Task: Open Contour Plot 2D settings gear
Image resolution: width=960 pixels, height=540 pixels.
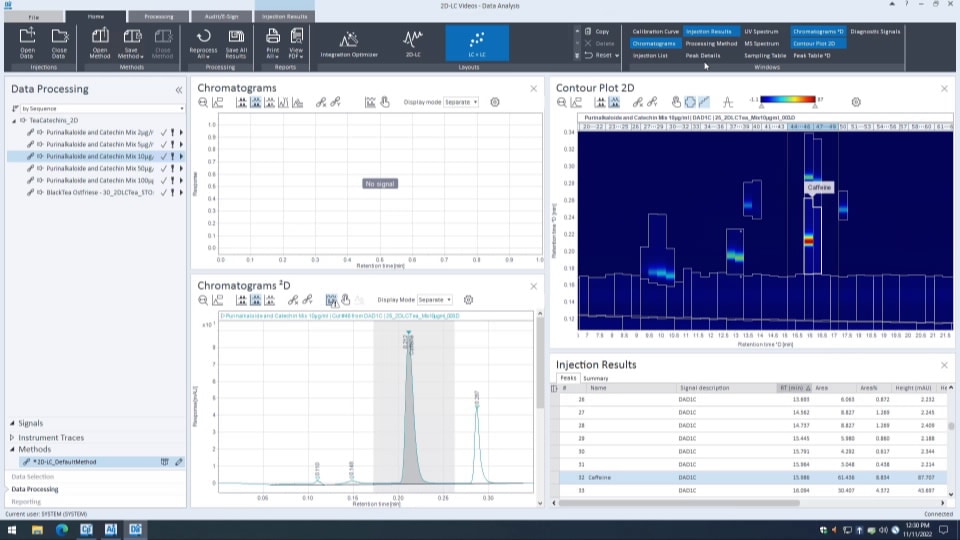Action: click(x=856, y=102)
